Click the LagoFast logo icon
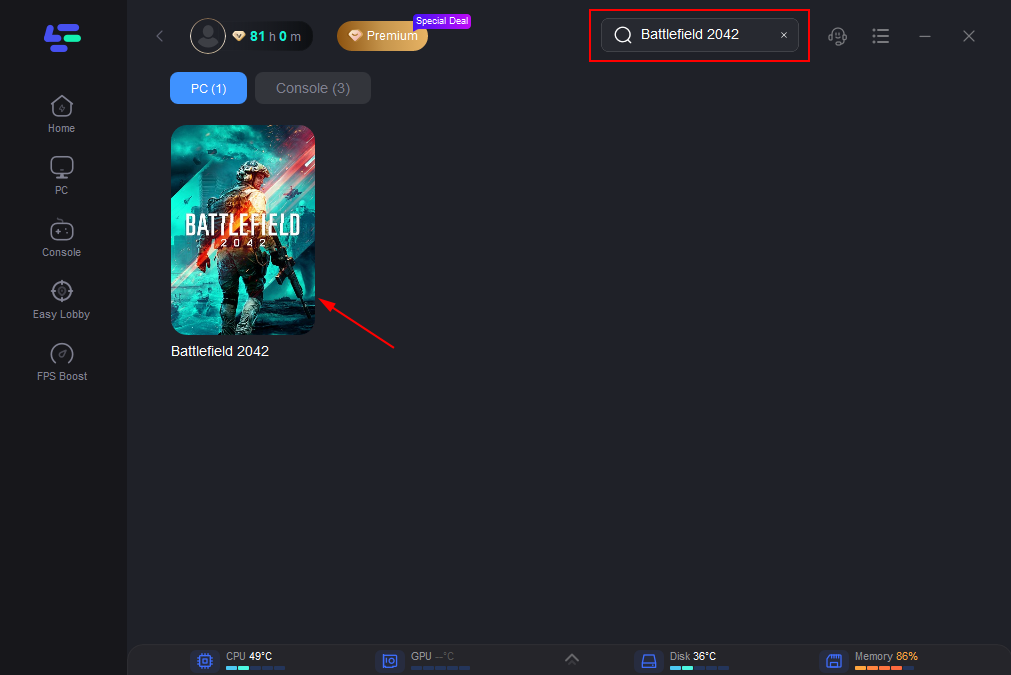 [x=62, y=37]
